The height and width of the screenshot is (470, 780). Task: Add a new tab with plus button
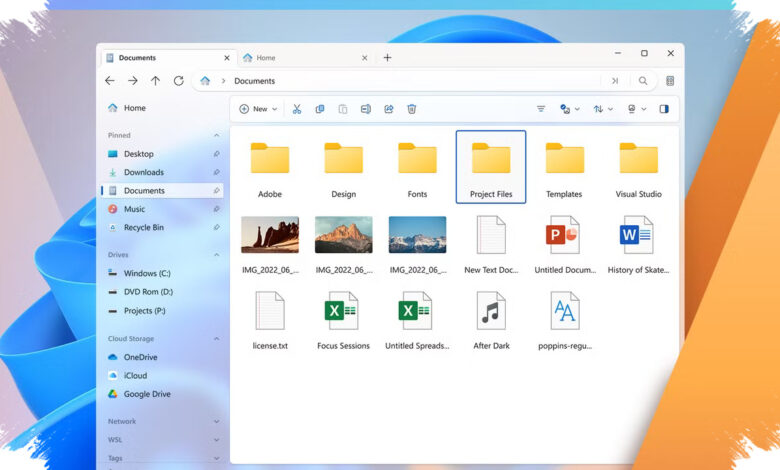(387, 58)
